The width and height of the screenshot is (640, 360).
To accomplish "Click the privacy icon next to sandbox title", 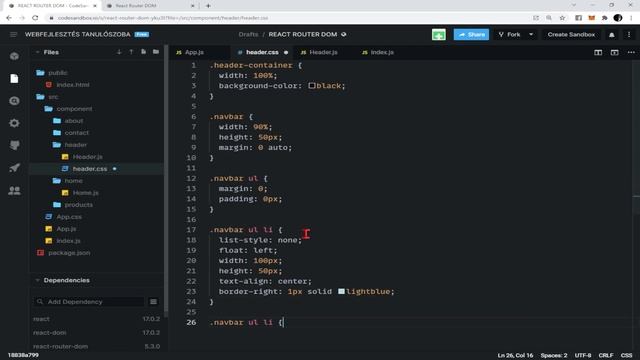I will click(x=344, y=34).
